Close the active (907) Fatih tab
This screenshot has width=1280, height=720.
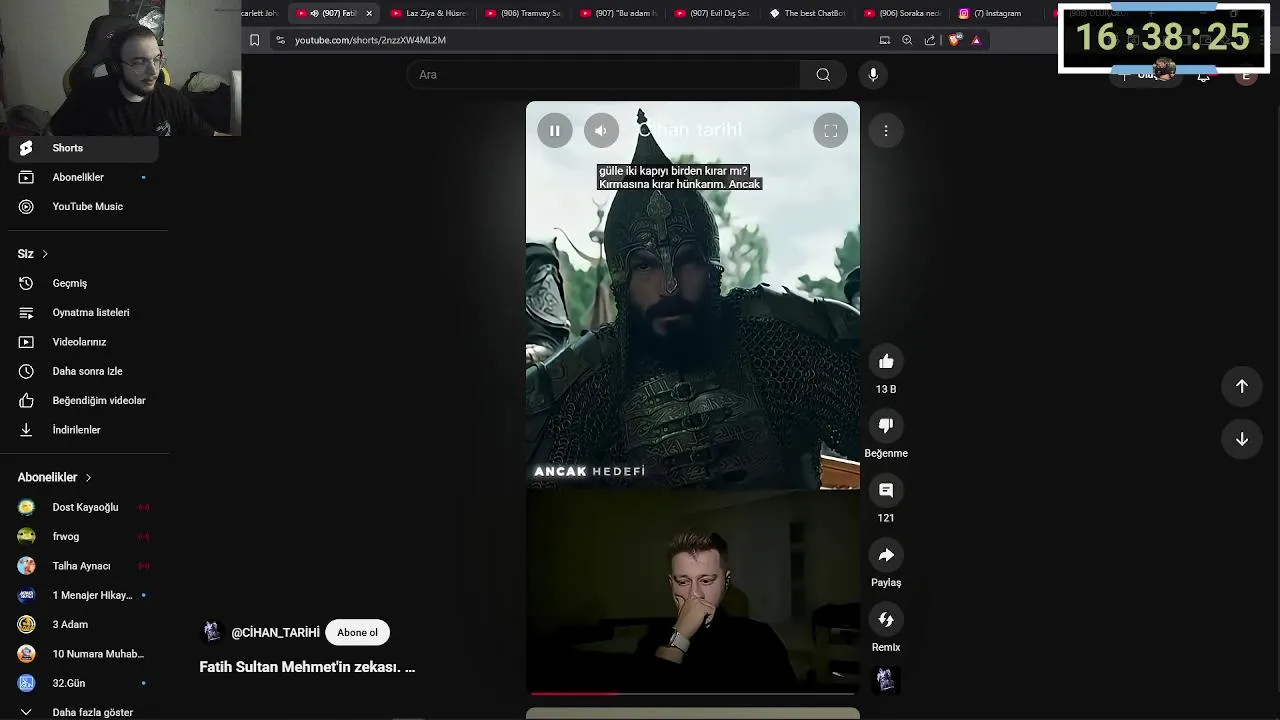369,13
